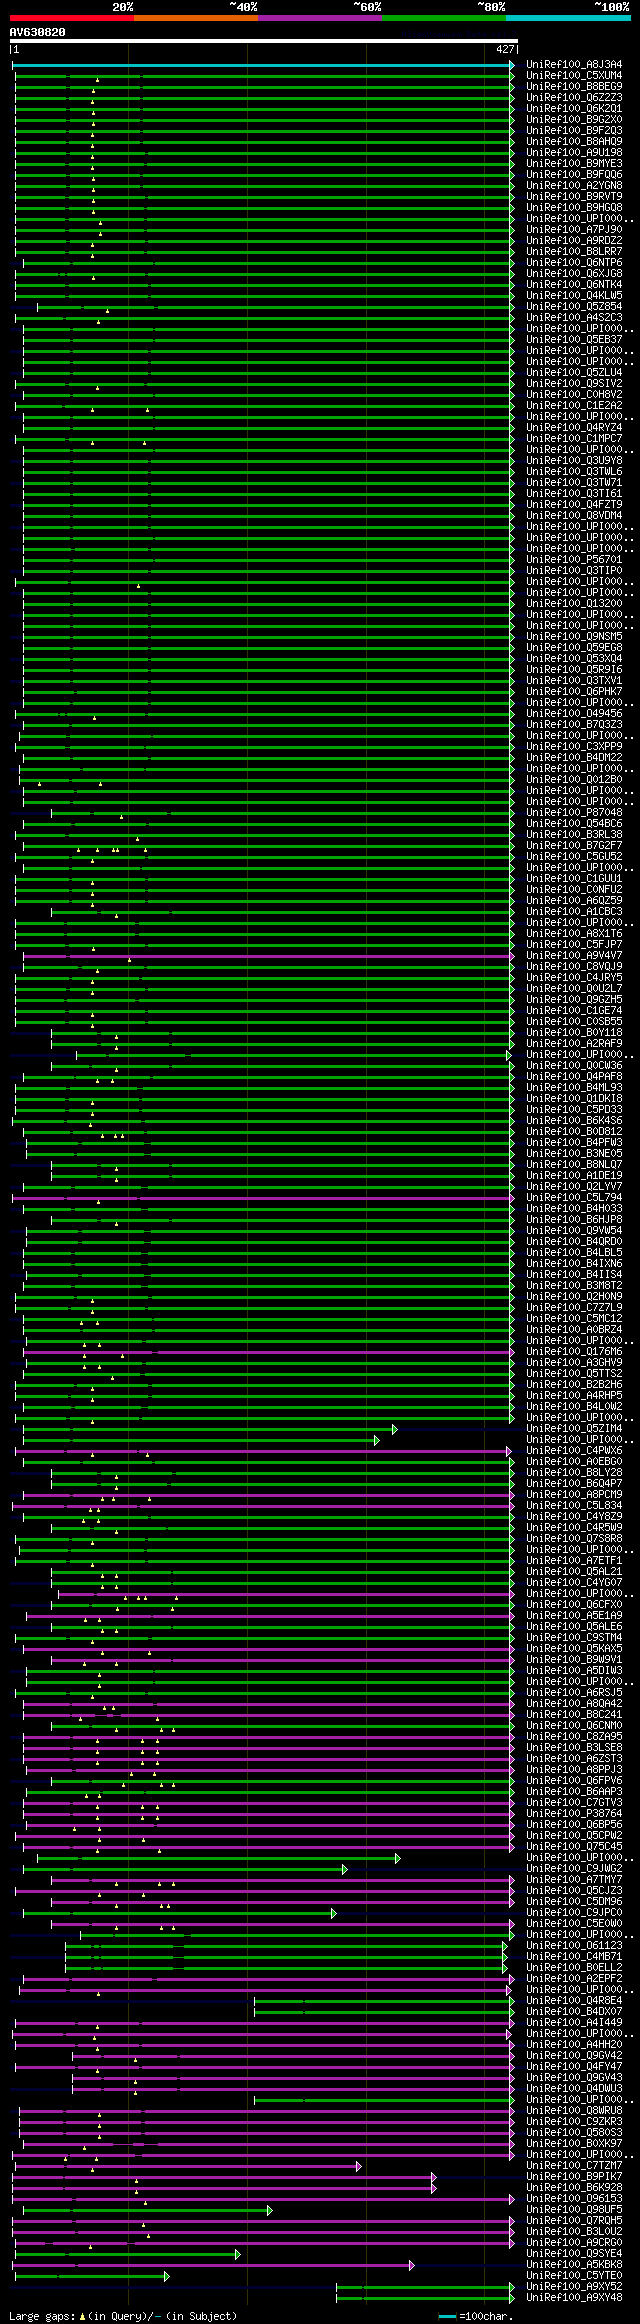Image resolution: width=640 pixels, height=2324 pixels.
Task: Open hit UniRef100_Q6K2Q1
Action: (574, 109)
